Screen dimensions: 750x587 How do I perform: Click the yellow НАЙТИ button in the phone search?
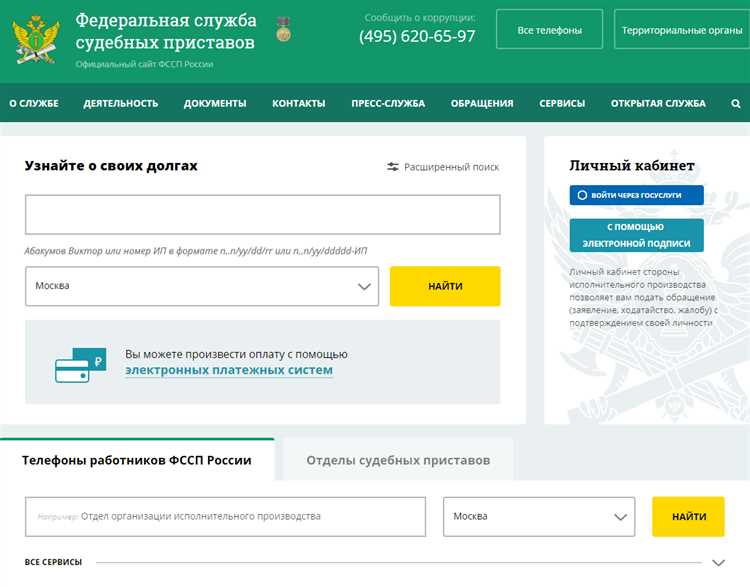pyautogui.click(x=688, y=517)
